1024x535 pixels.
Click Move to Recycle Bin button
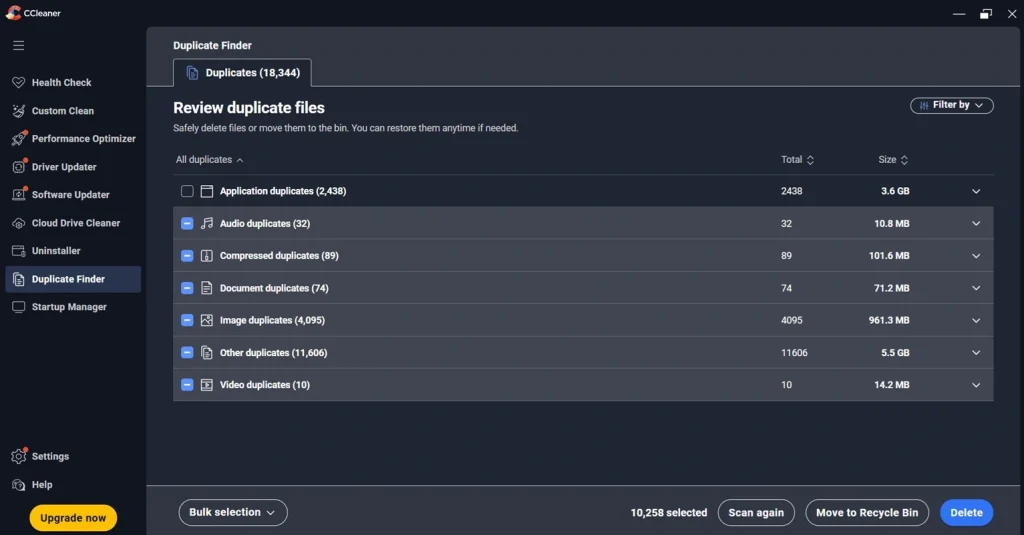867,512
